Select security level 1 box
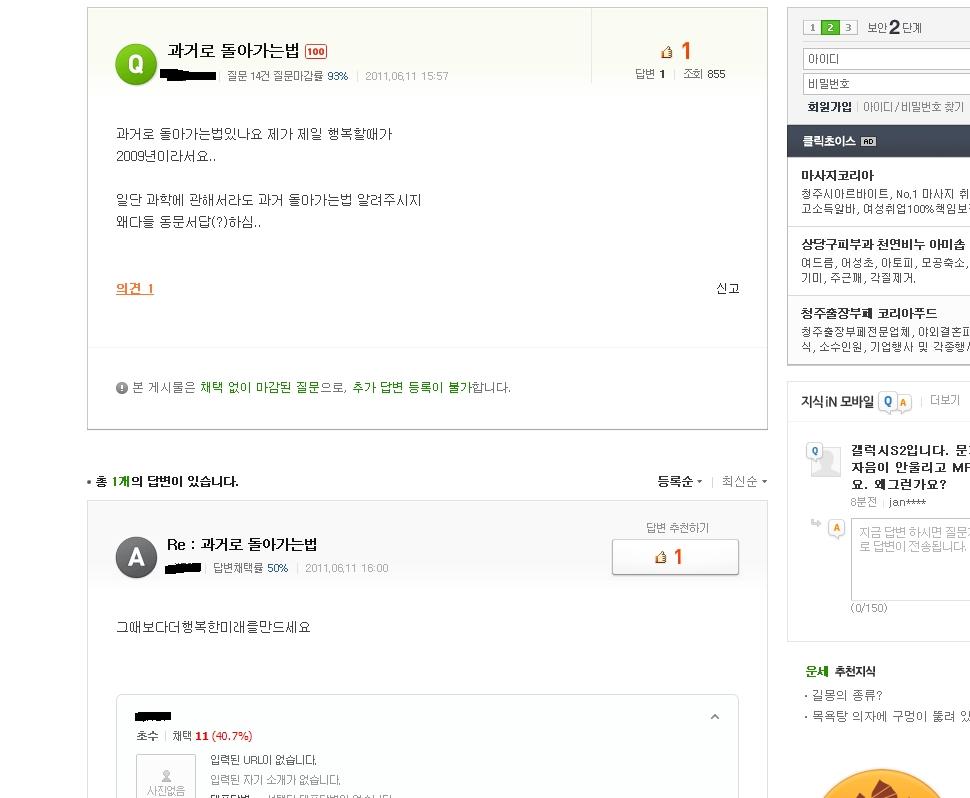Screen dimensions: 970x798 pyautogui.click(x=812, y=28)
